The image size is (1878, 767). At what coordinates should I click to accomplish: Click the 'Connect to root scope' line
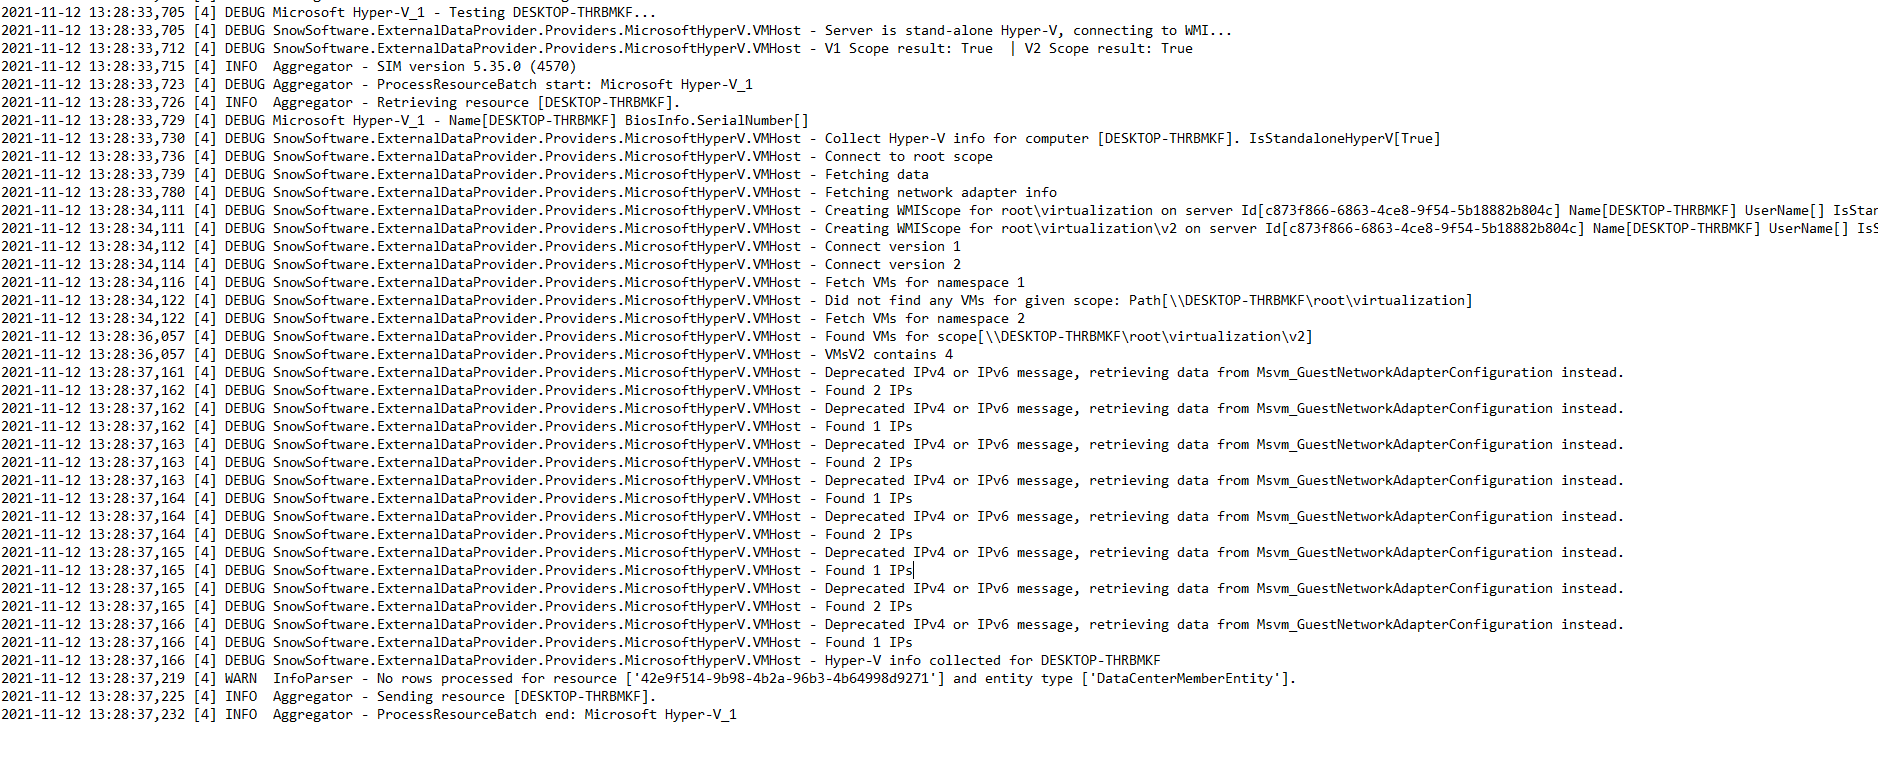pyautogui.click(x=497, y=156)
